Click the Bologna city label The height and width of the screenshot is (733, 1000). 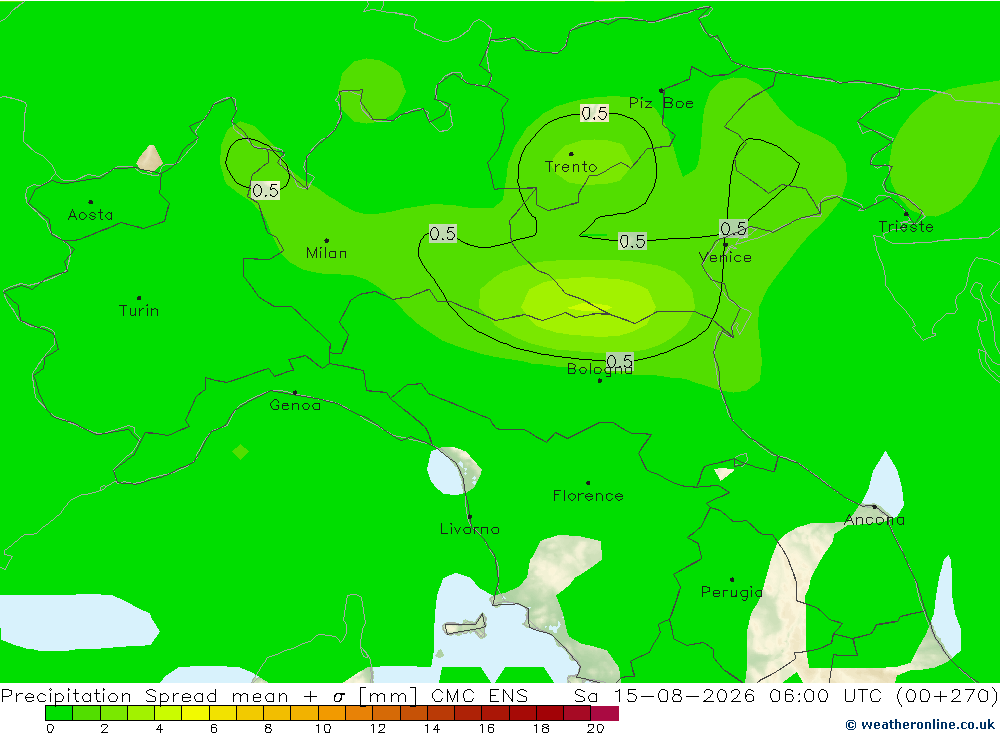599,369
